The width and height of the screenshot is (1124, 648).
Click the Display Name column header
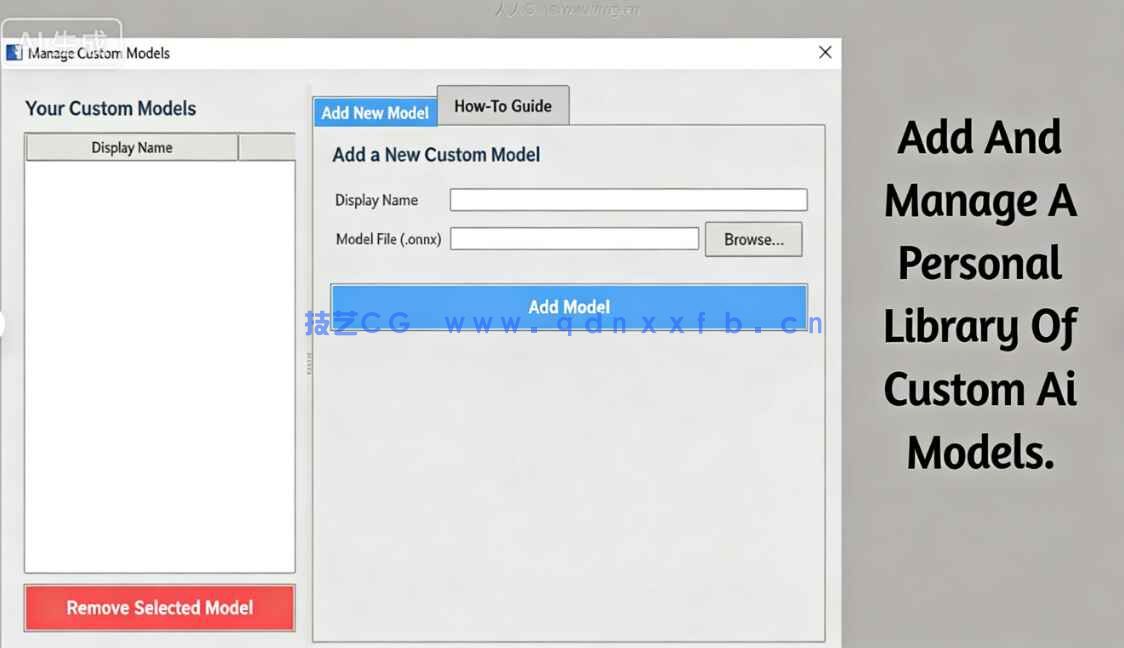pyautogui.click(x=131, y=147)
